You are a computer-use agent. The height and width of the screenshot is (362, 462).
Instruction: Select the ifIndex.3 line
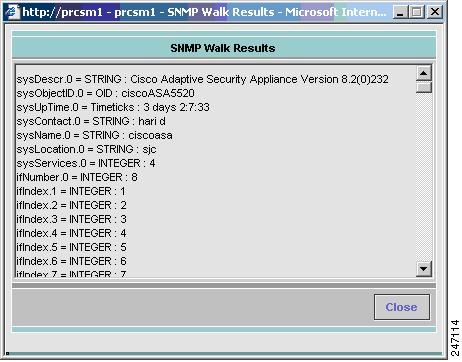point(71,219)
